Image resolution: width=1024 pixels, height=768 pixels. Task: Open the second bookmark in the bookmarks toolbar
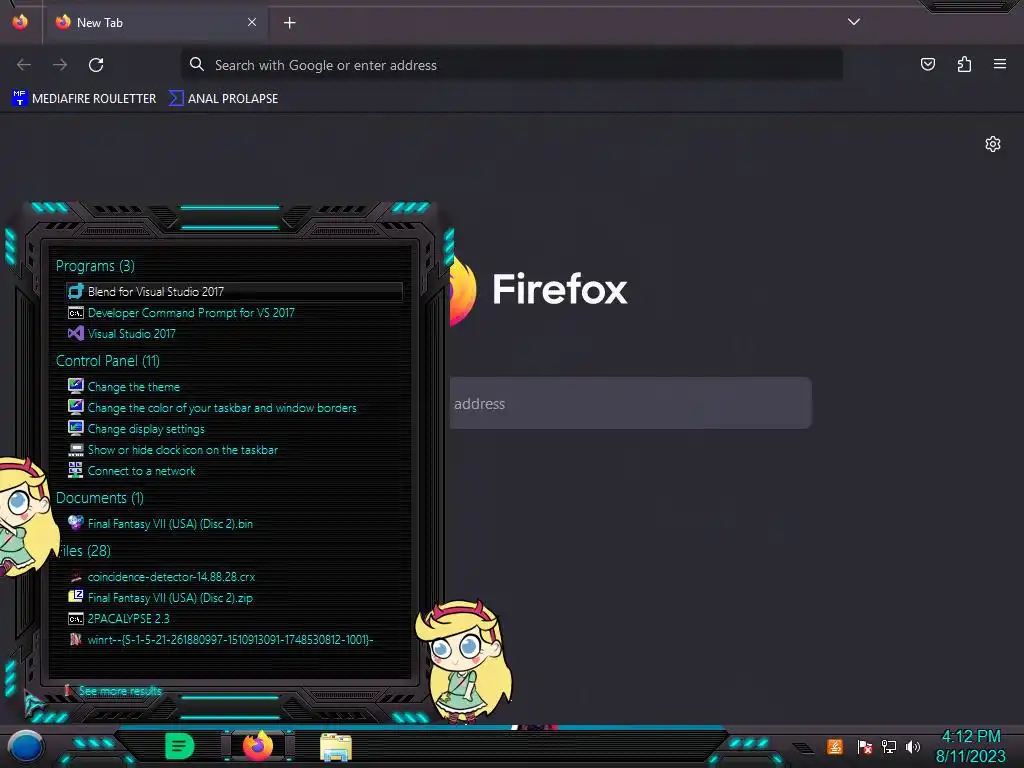[x=223, y=99]
